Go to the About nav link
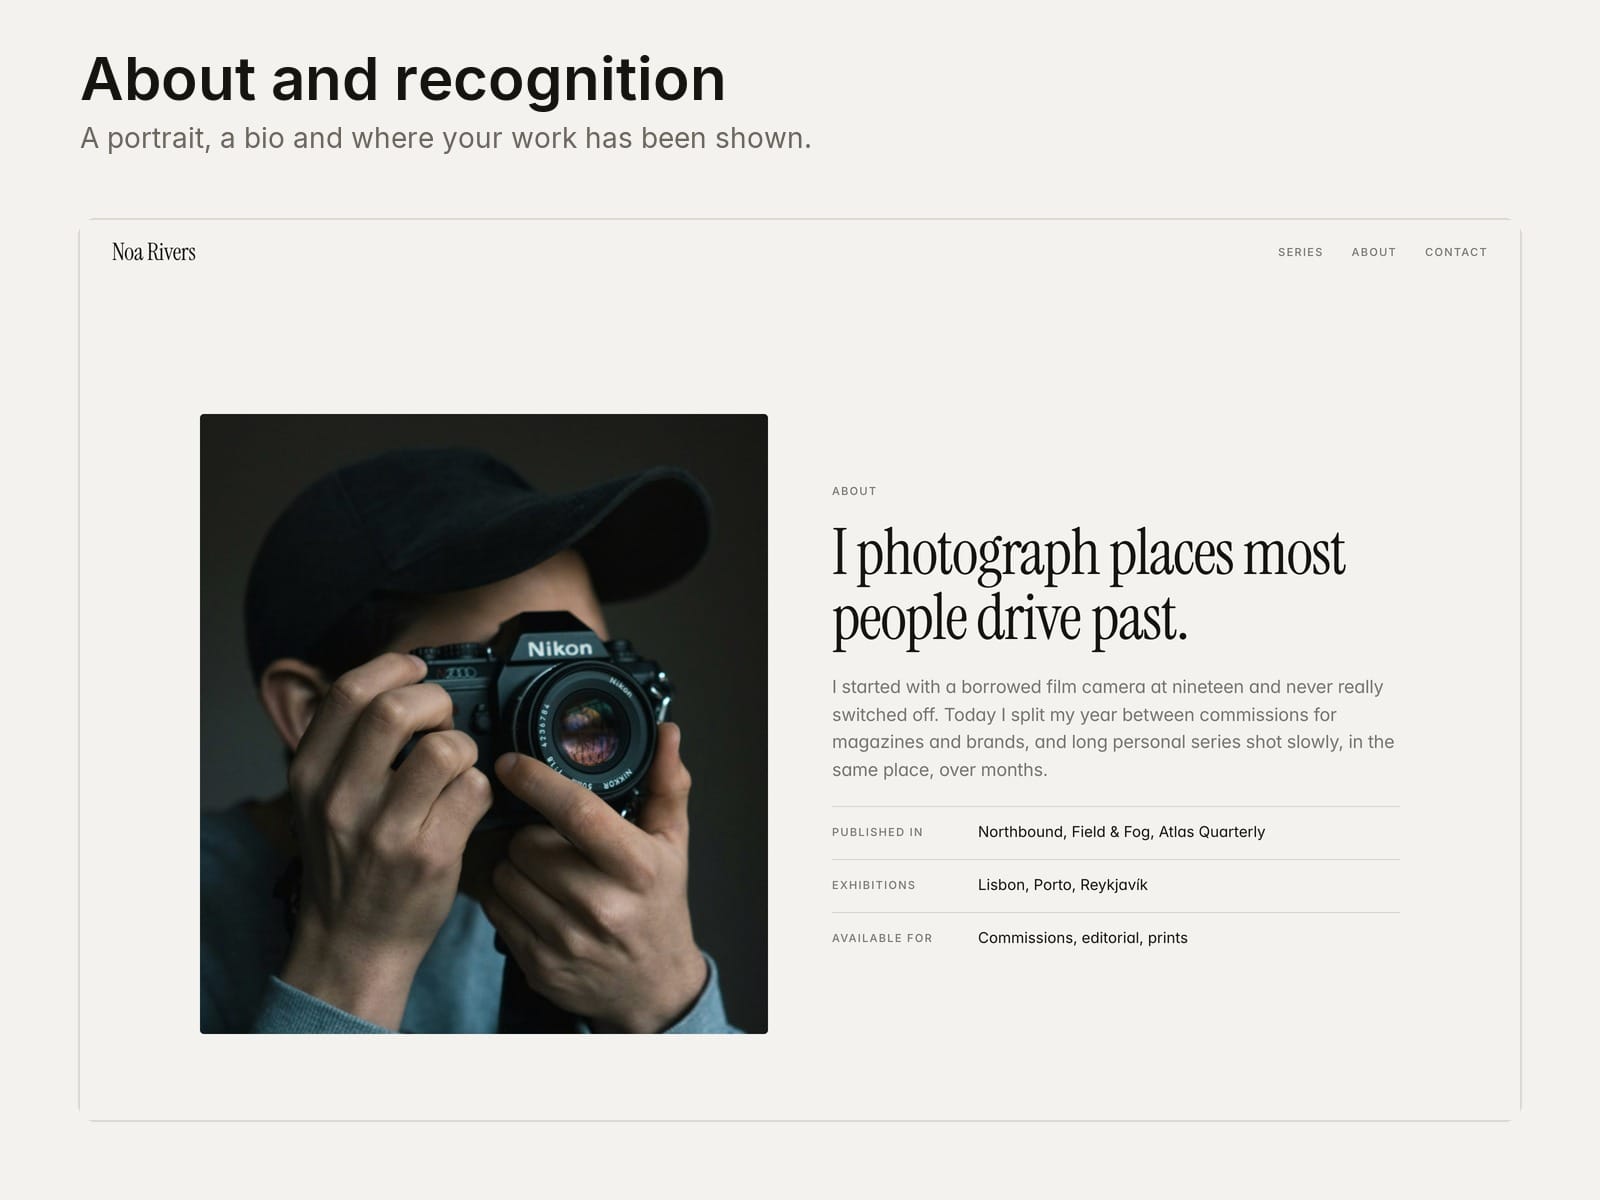This screenshot has height=1200, width=1600. (x=1373, y=252)
